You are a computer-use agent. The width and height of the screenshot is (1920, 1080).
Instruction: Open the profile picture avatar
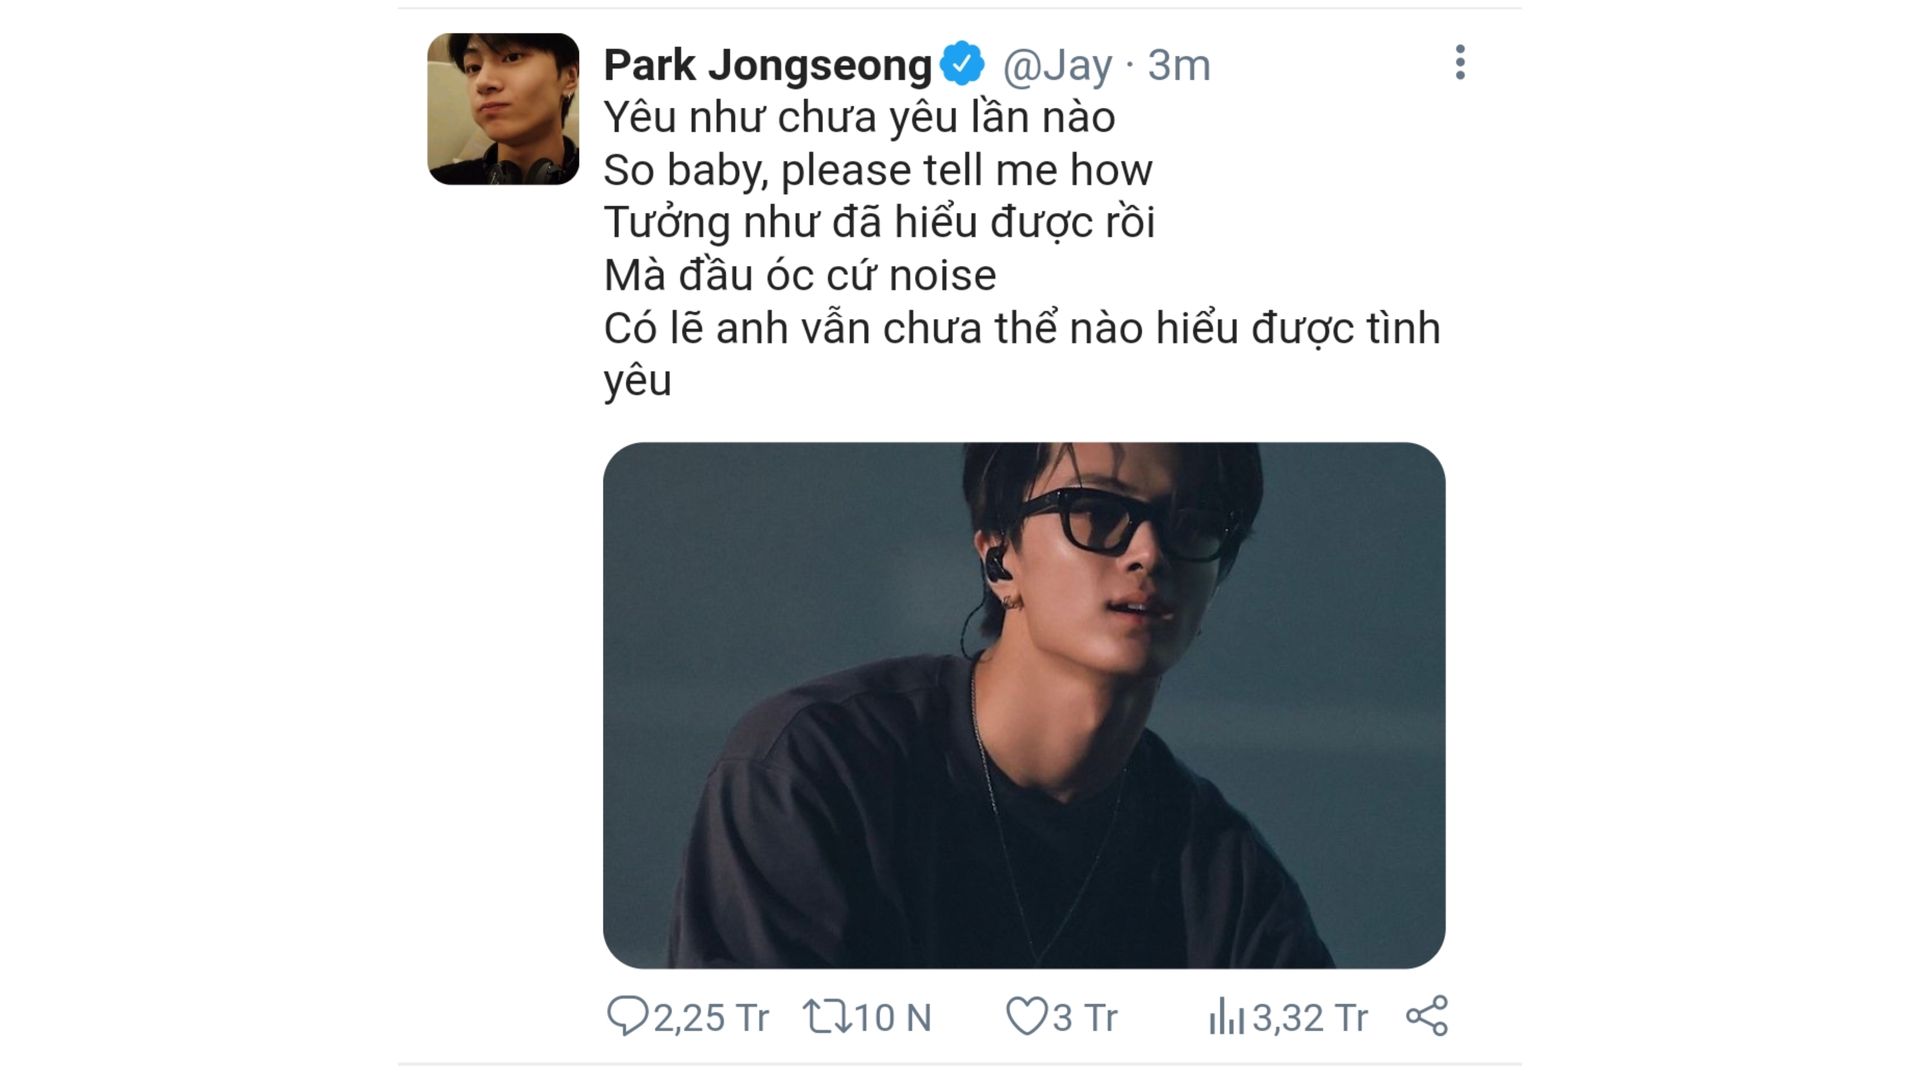(503, 109)
